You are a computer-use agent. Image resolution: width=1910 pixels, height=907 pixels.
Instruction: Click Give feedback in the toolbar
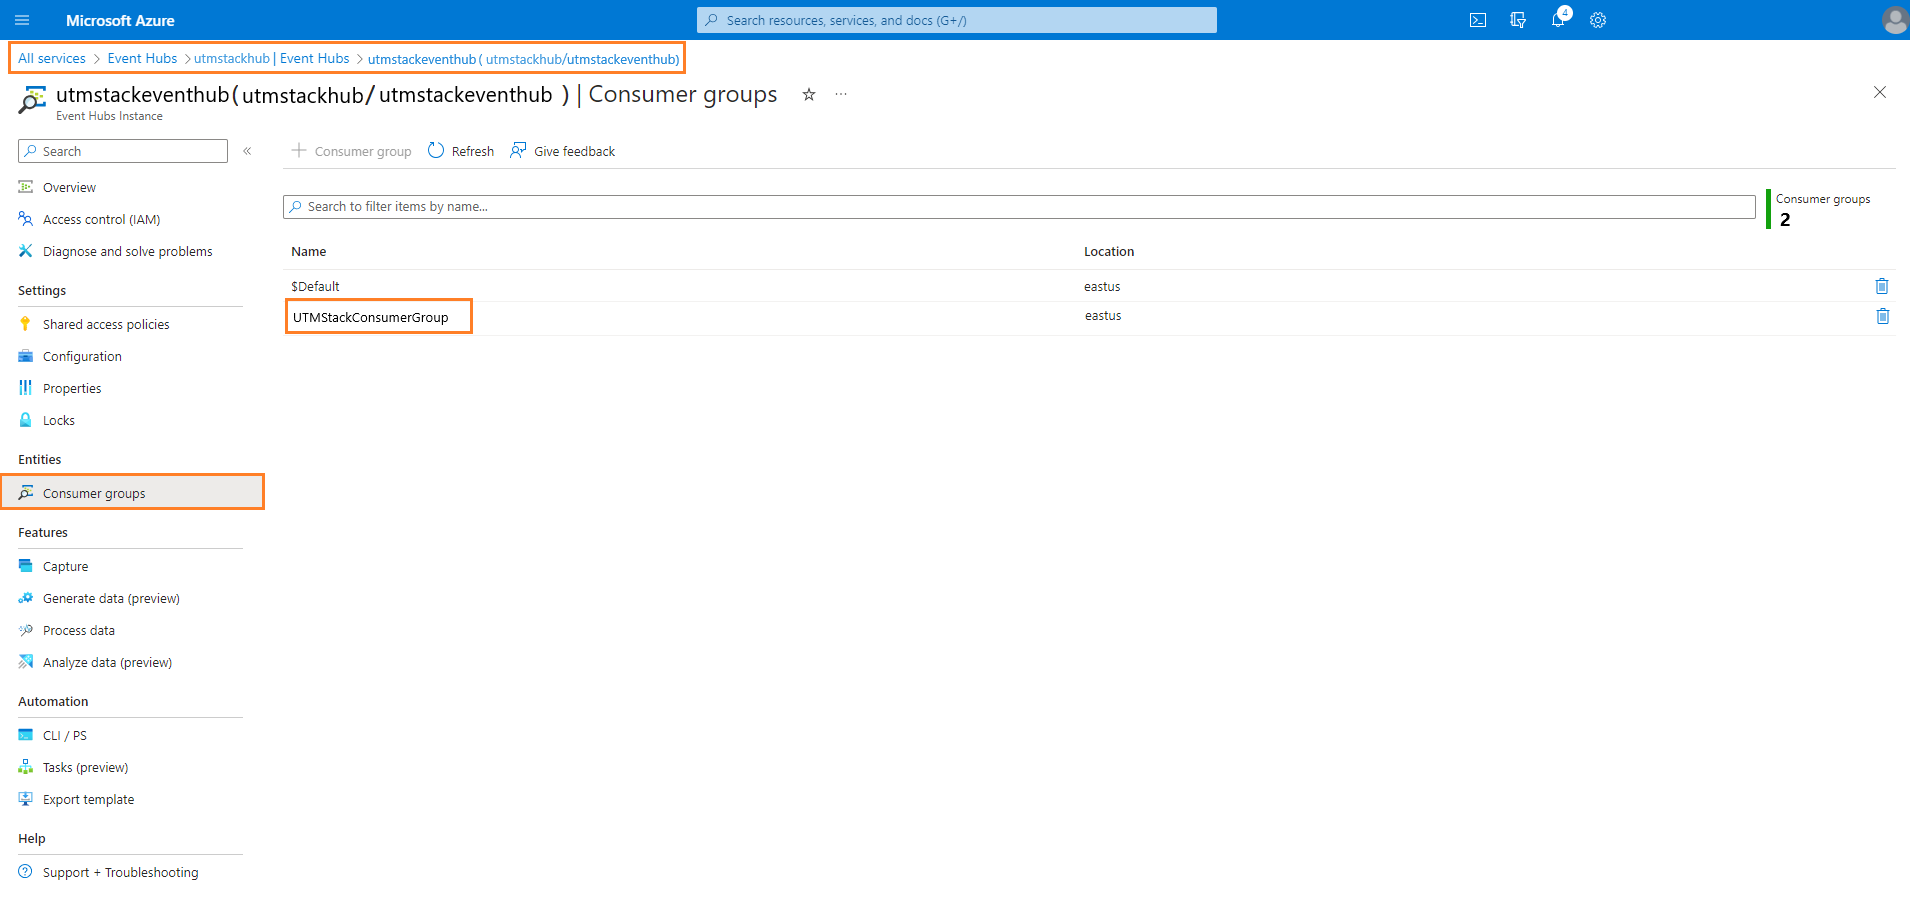point(563,151)
